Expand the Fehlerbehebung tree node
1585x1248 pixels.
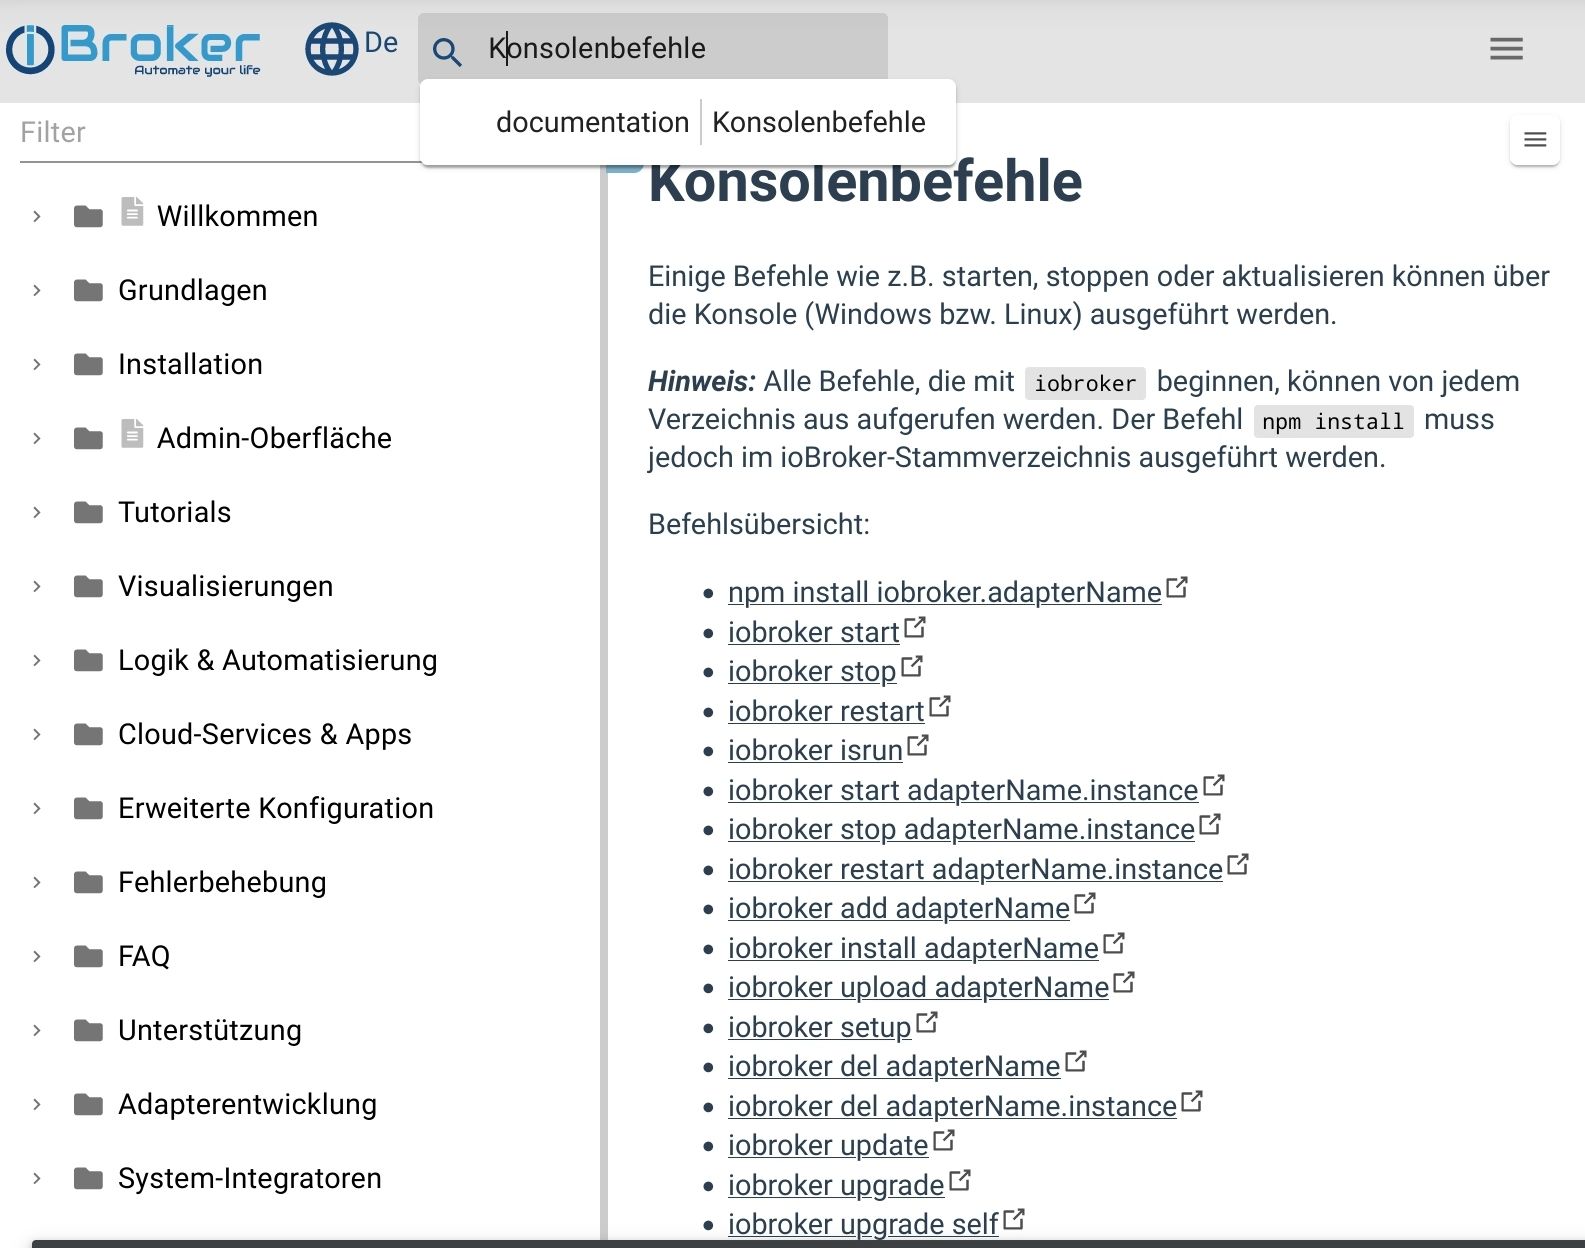[x=37, y=882]
